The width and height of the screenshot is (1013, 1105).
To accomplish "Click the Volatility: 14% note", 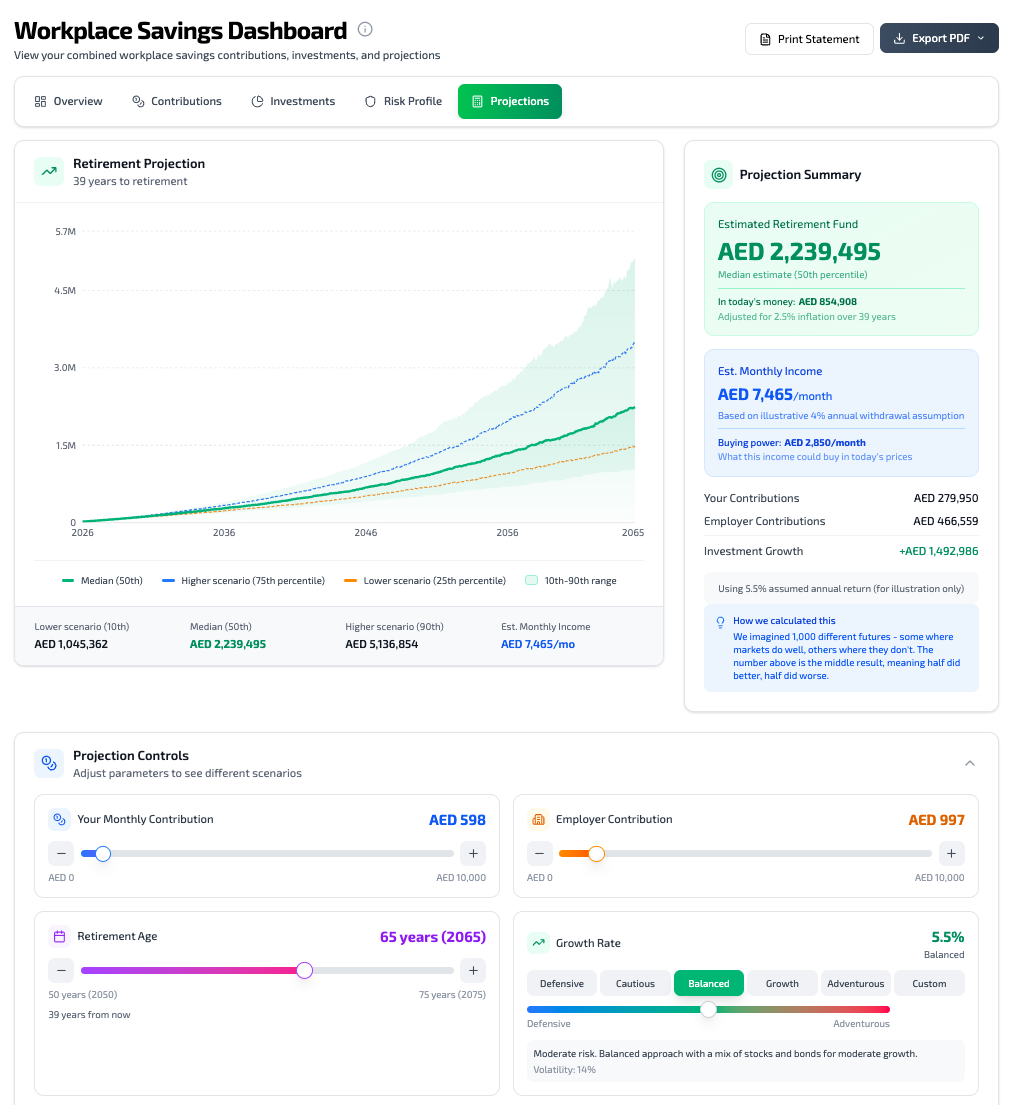I will [565, 1070].
